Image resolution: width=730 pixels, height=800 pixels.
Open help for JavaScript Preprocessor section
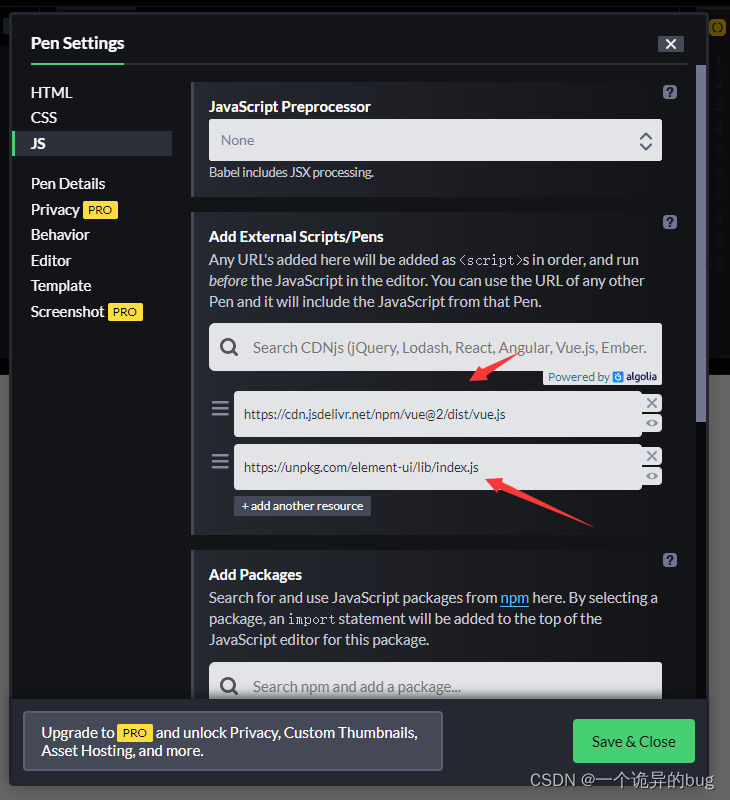pyautogui.click(x=669, y=92)
